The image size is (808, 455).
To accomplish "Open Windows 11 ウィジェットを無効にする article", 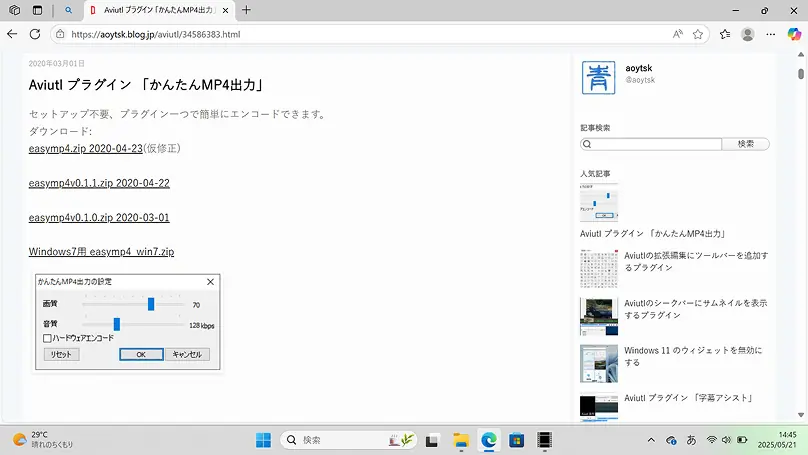I will pos(693,356).
